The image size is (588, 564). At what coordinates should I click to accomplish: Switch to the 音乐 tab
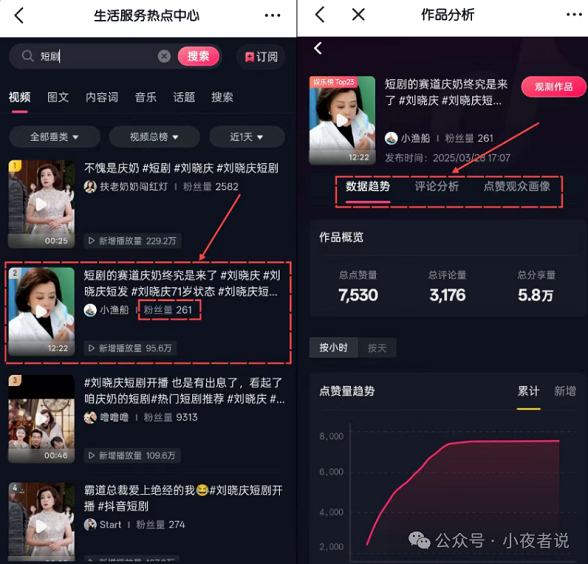[146, 98]
